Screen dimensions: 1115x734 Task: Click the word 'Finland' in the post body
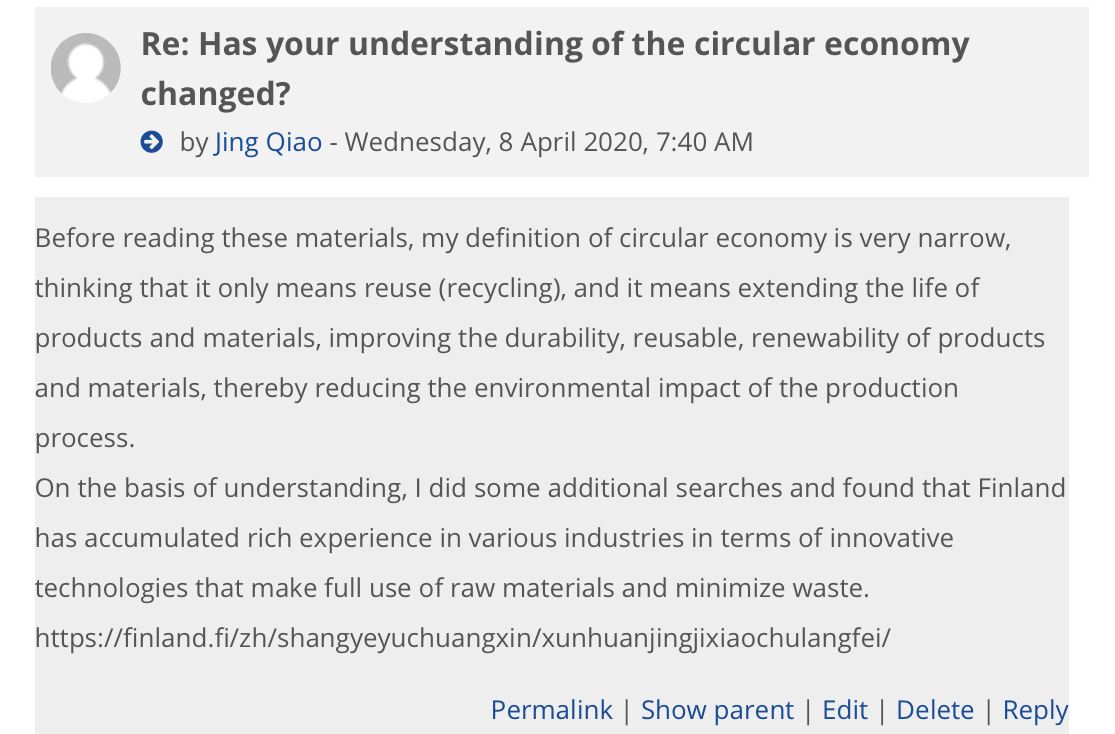tap(1021, 489)
